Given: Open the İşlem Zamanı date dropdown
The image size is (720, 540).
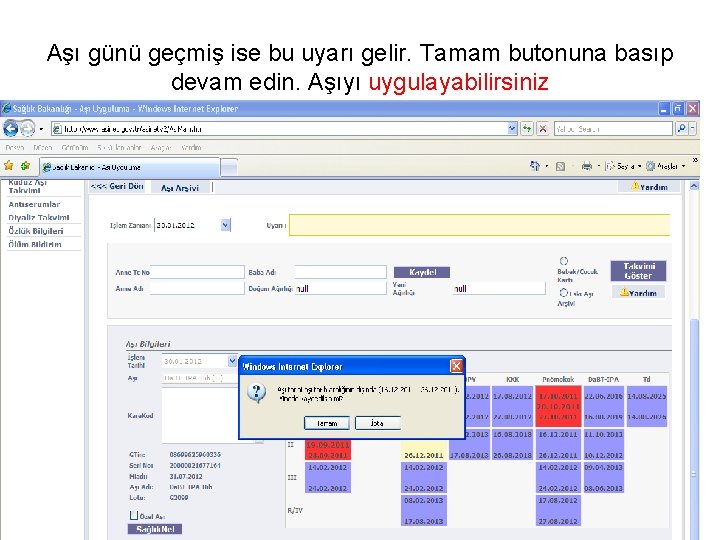Looking at the screenshot, I should point(225,225).
